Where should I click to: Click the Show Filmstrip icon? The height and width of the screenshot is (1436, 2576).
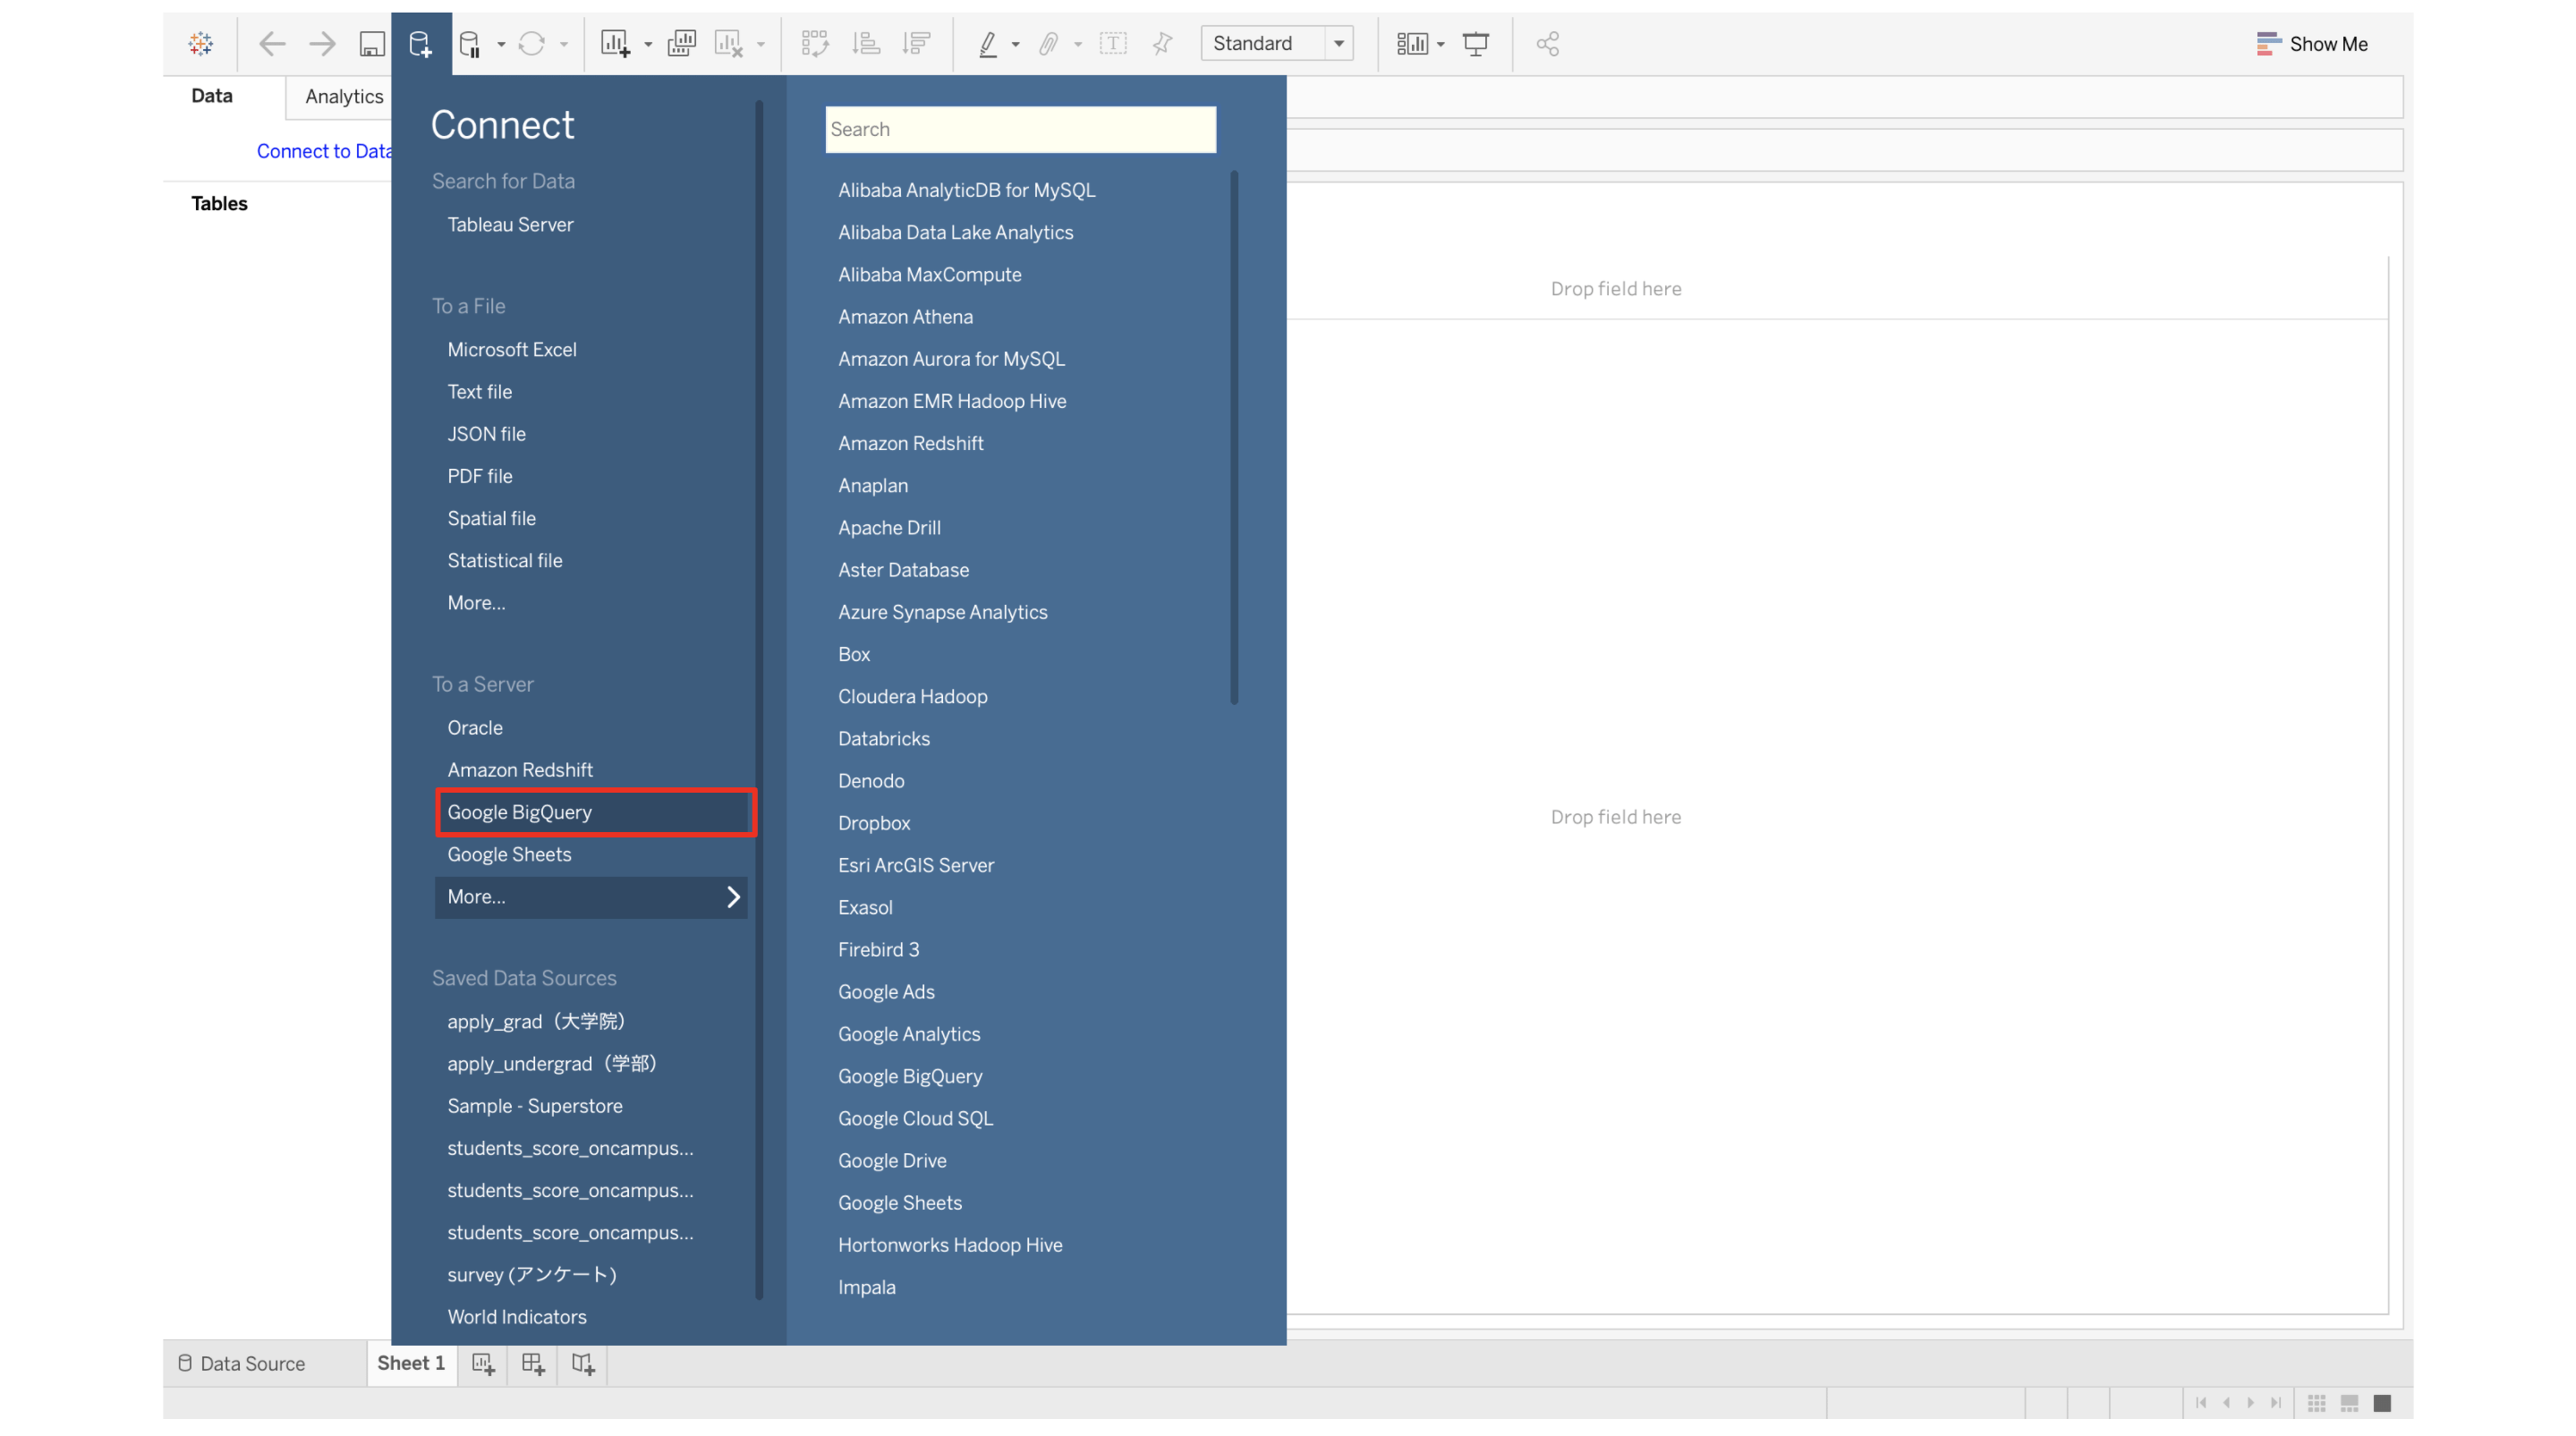2350,1403
